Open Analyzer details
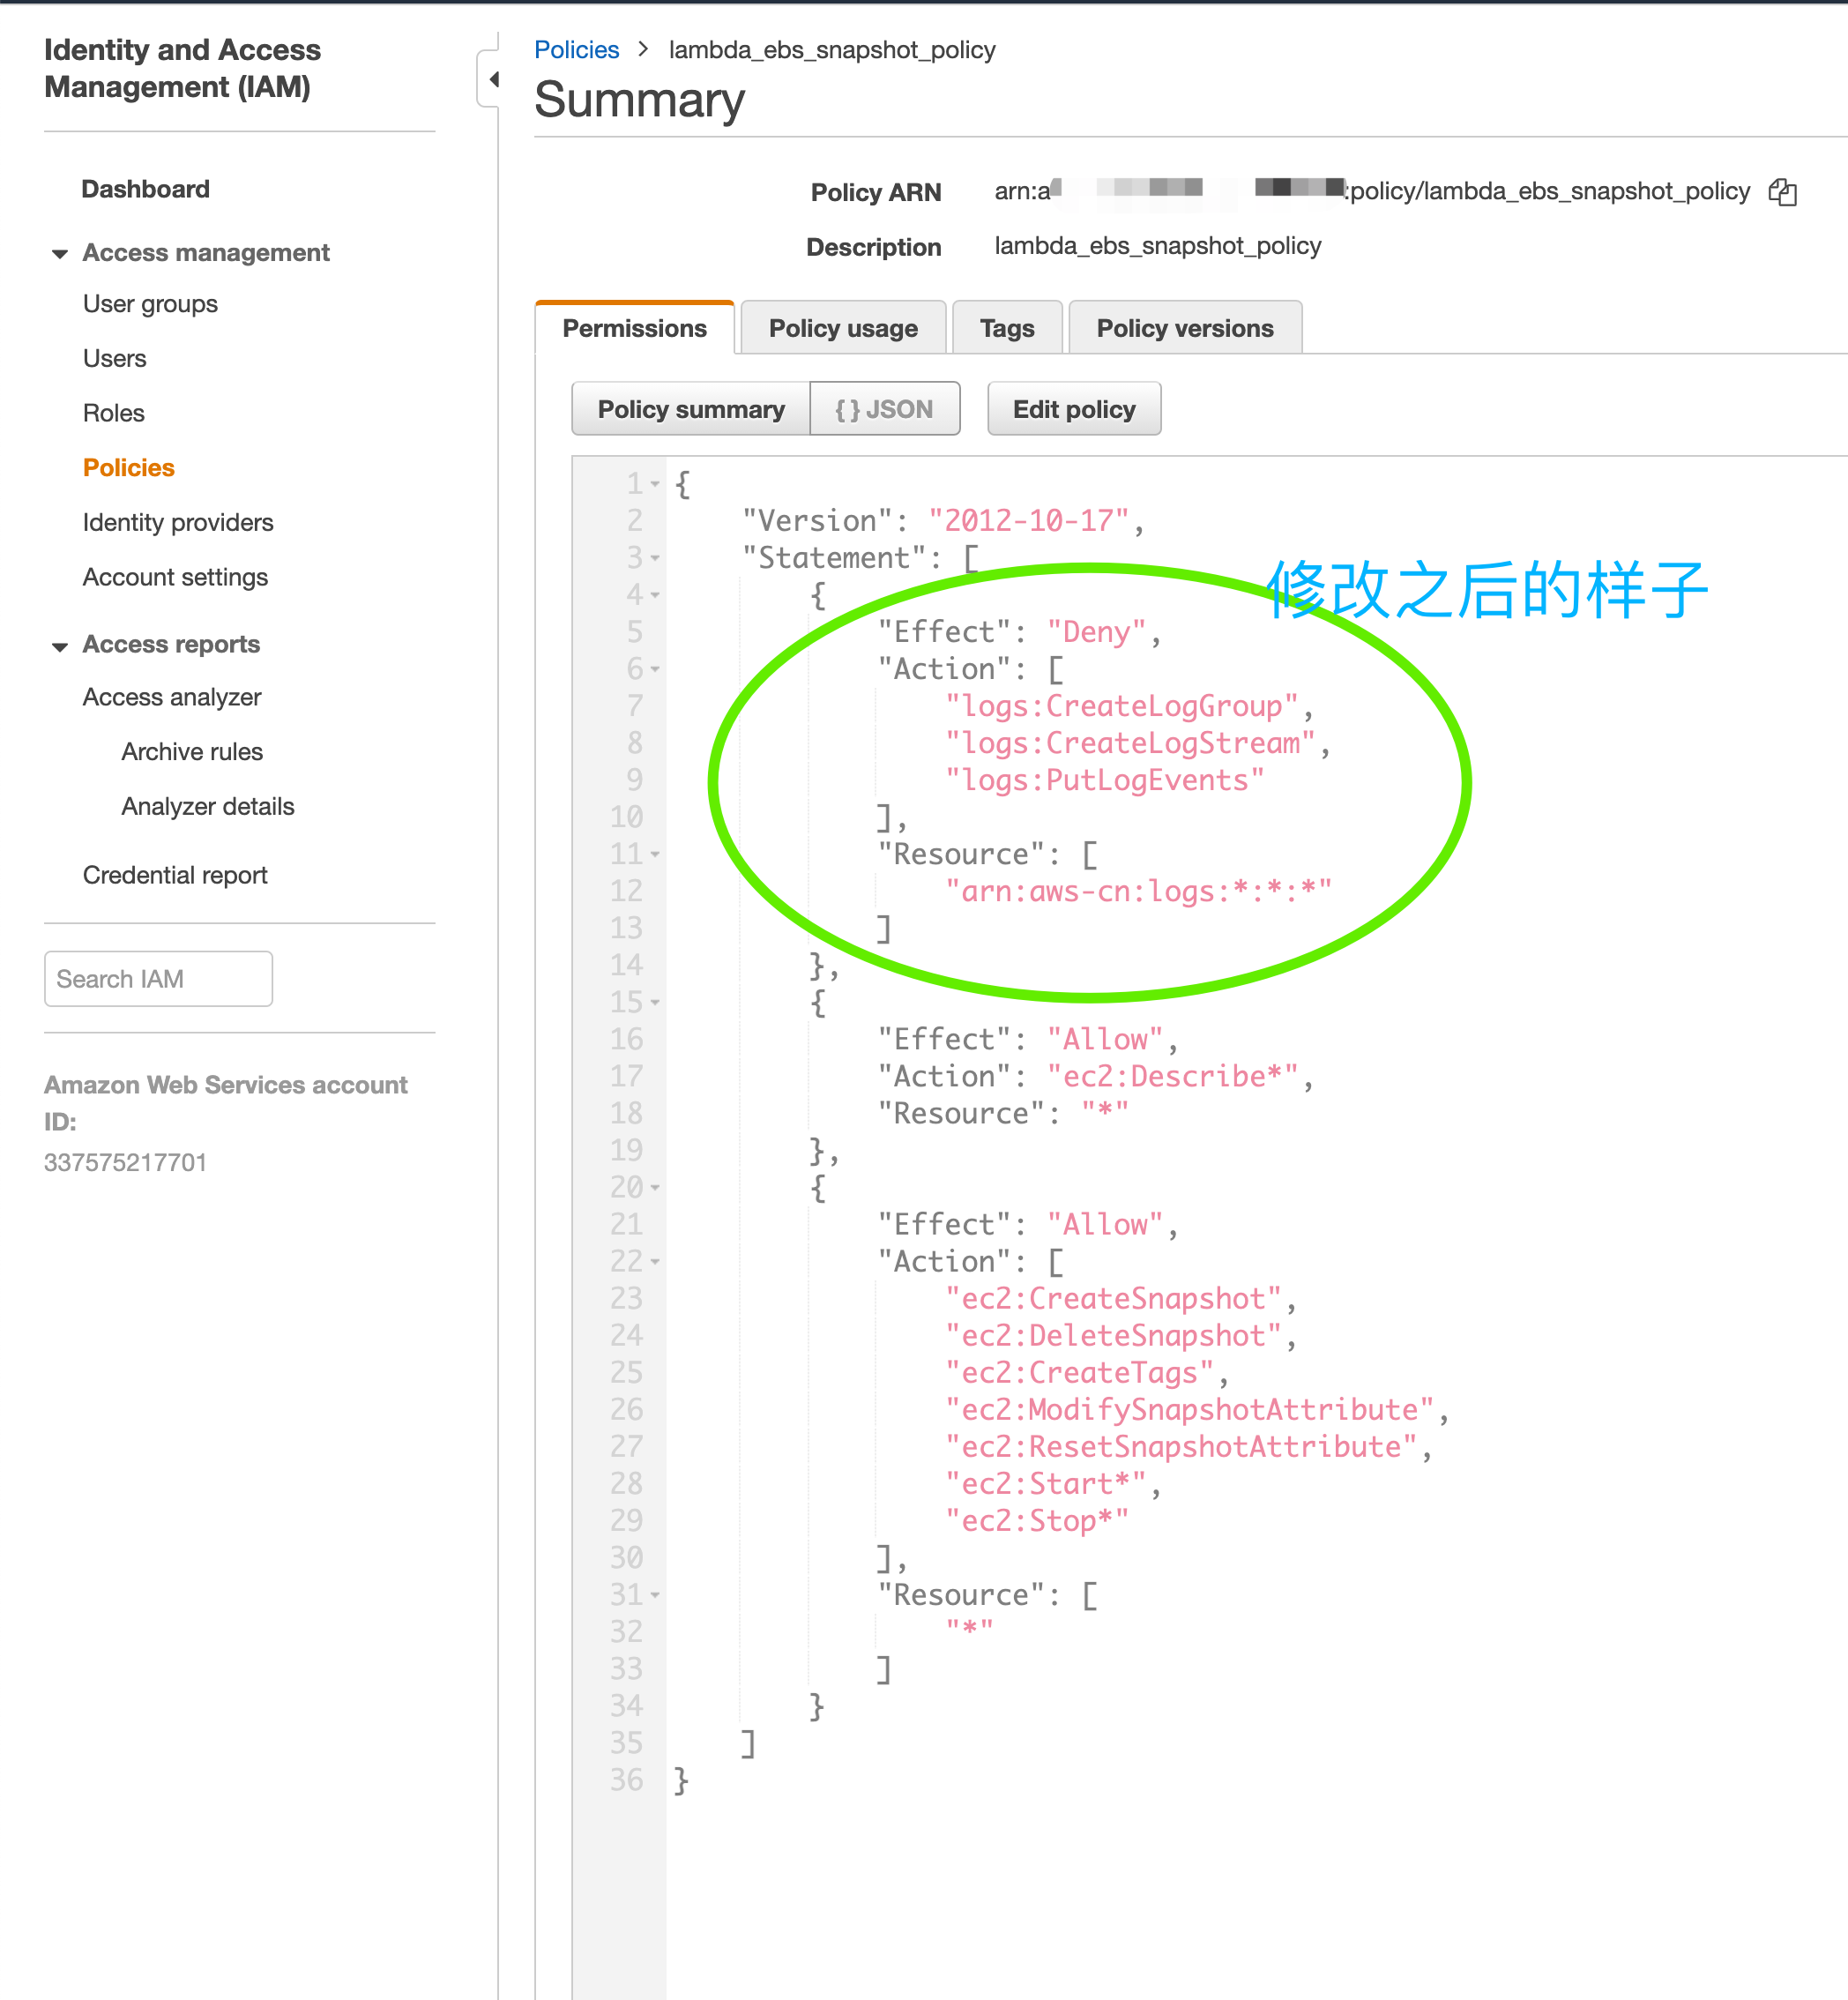Screen dimensions: 1848x2000 coord(208,807)
